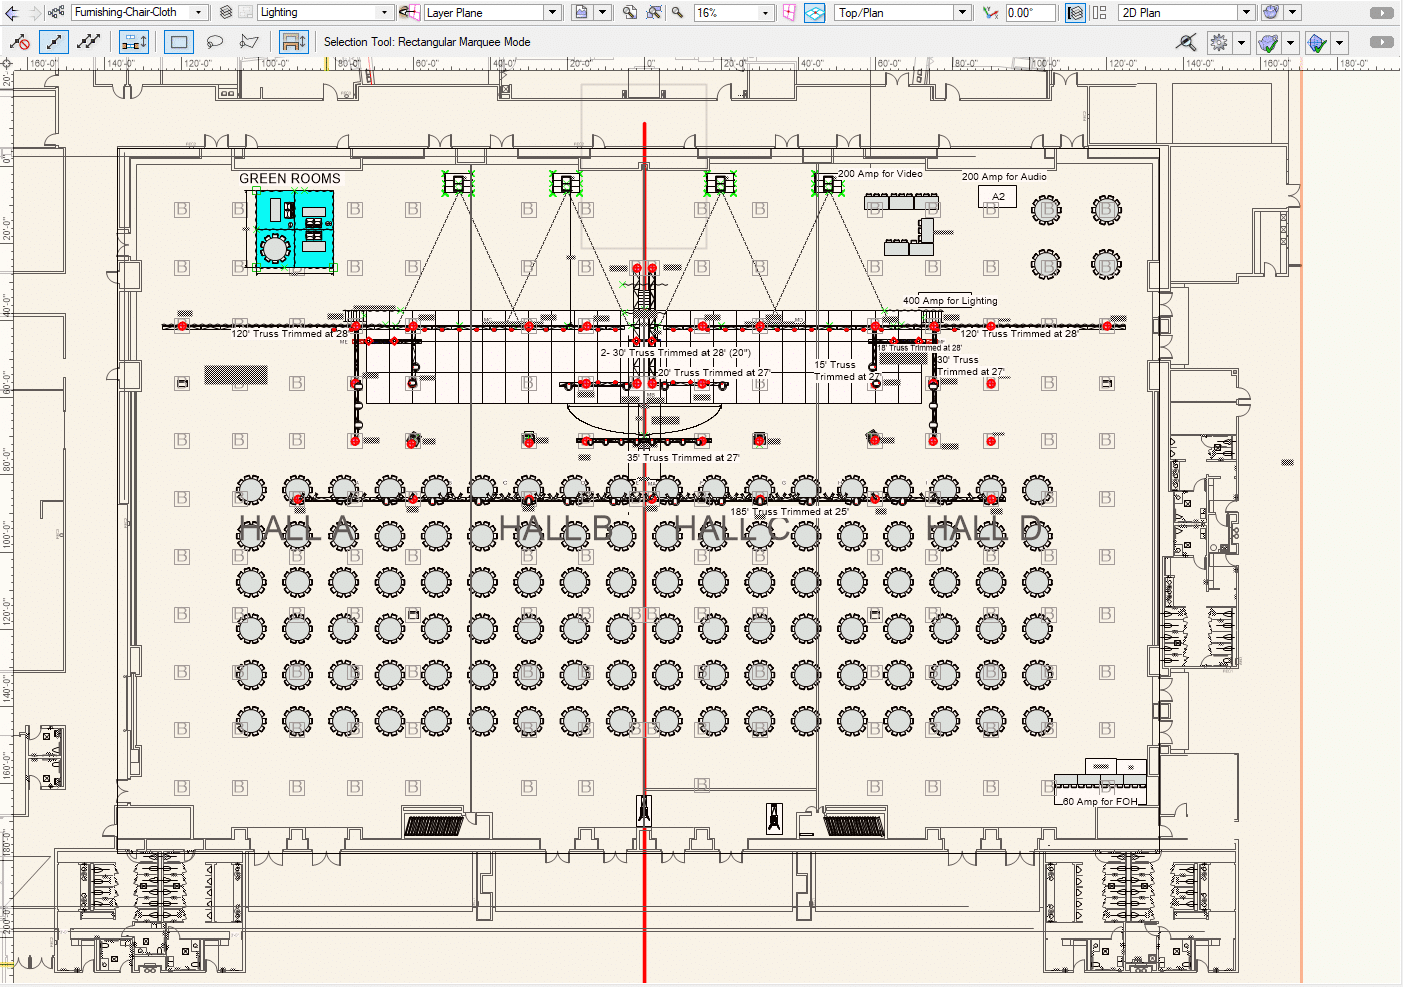The height and width of the screenshot is (987, 1403).
Task: Select the Unrestricted Interactive Scaling mode
Action: click(89, 42)
